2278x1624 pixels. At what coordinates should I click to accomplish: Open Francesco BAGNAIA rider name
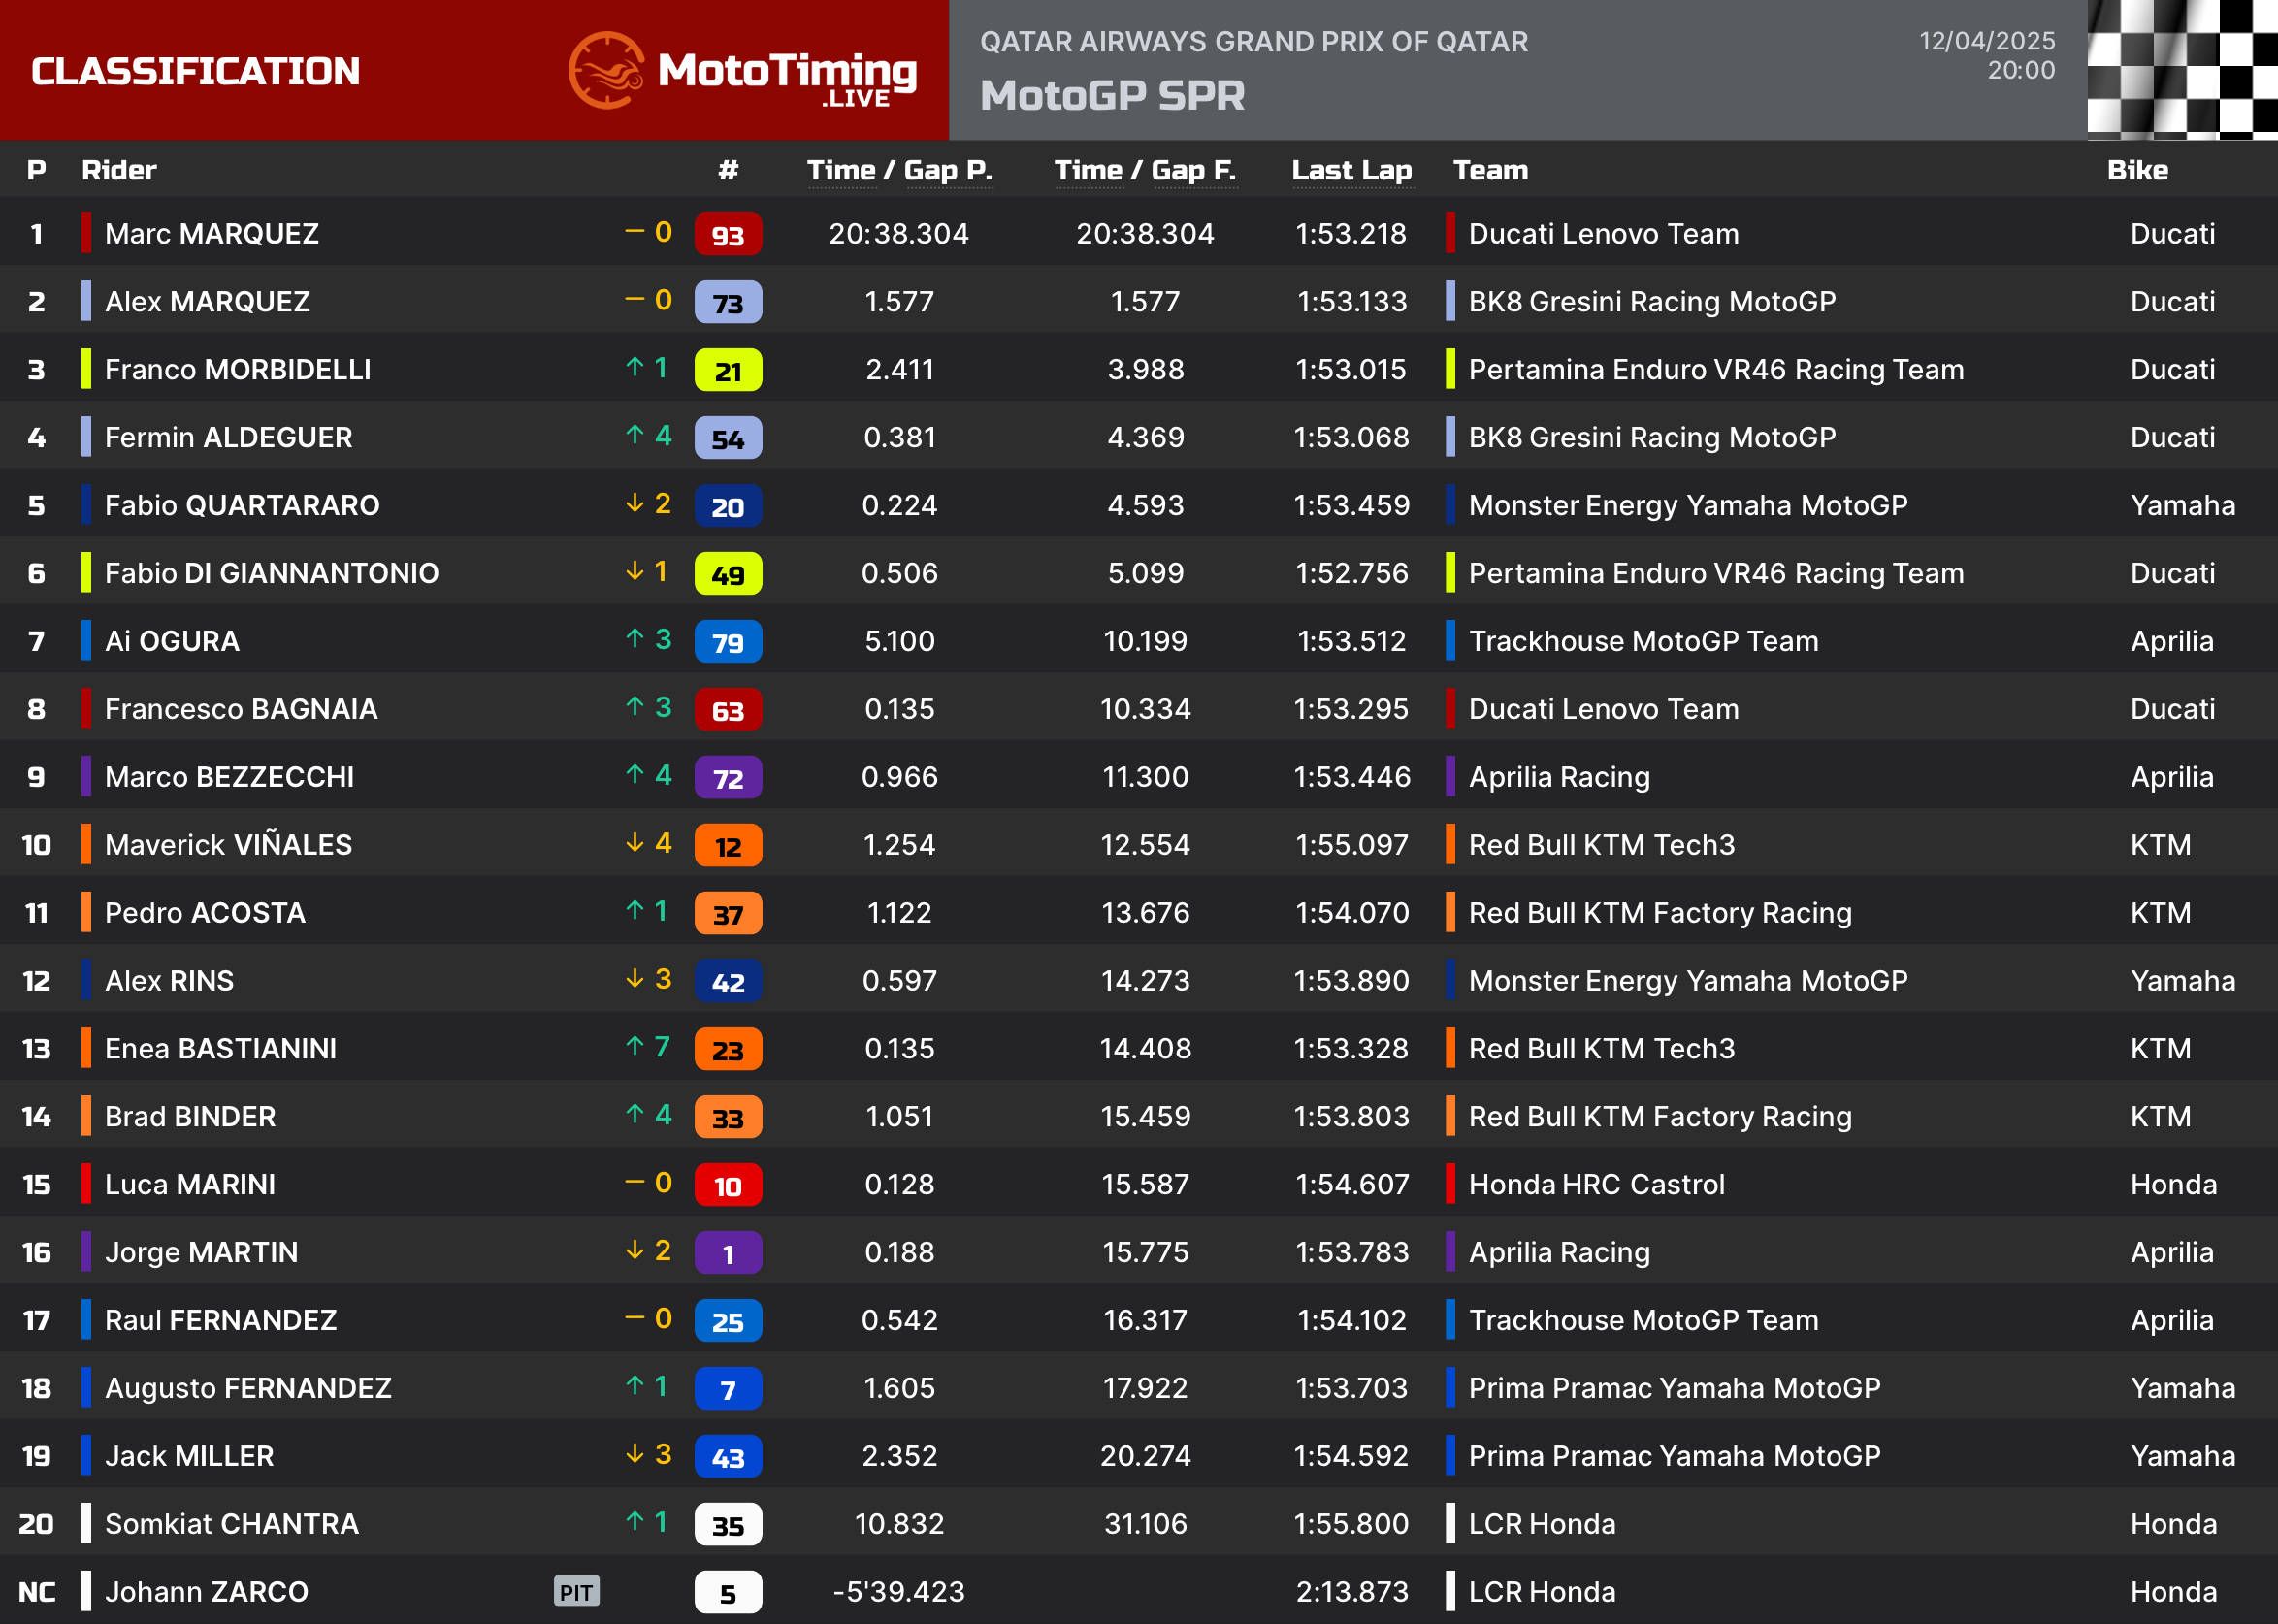point(241,709)
